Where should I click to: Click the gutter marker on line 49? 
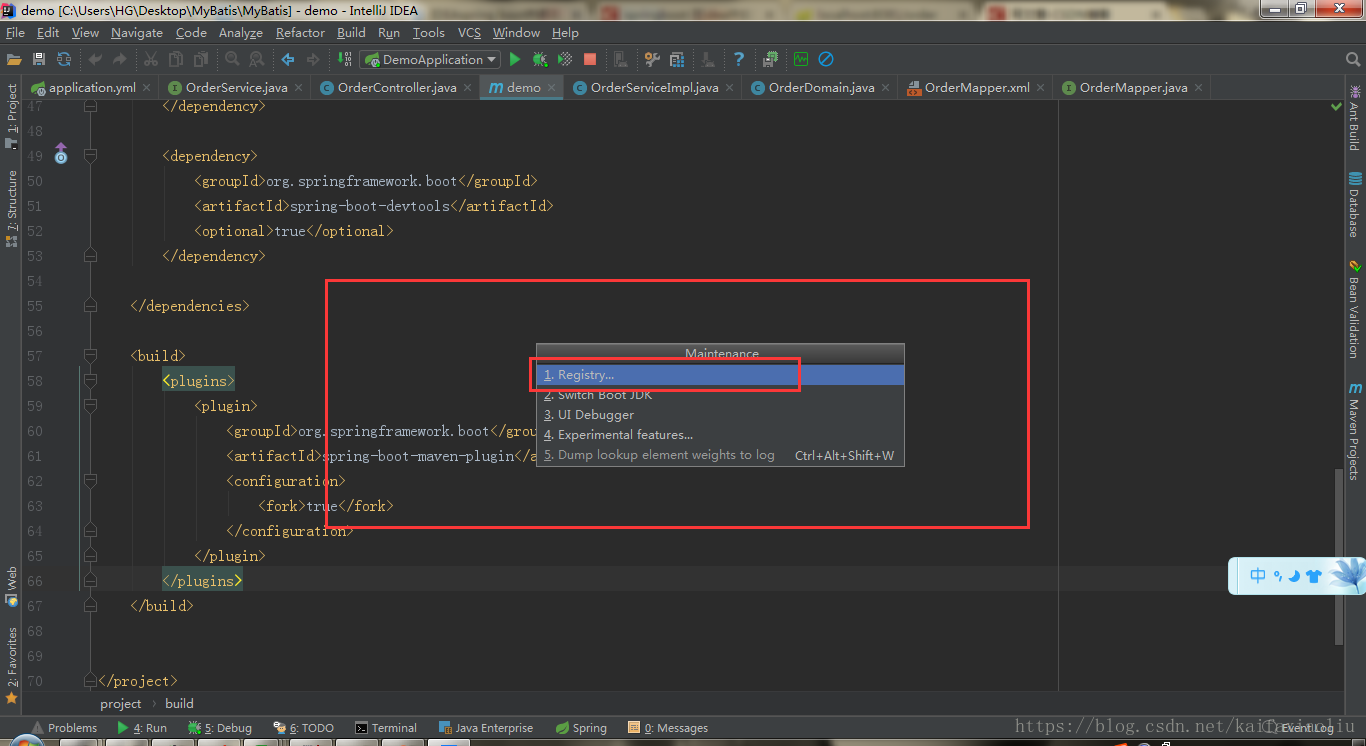pyautogui.click(x=61, y=155)
